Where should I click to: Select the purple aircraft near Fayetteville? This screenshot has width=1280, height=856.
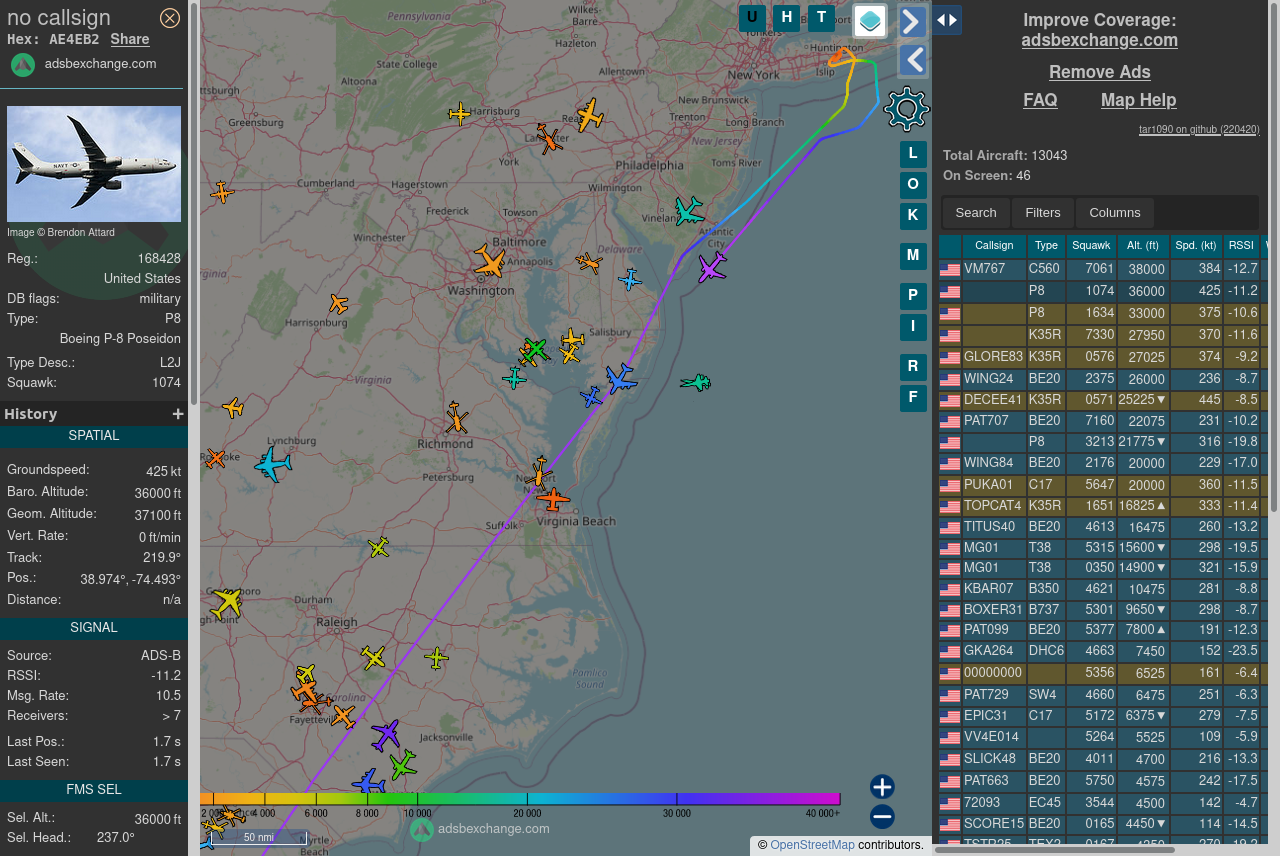[386, 735]
